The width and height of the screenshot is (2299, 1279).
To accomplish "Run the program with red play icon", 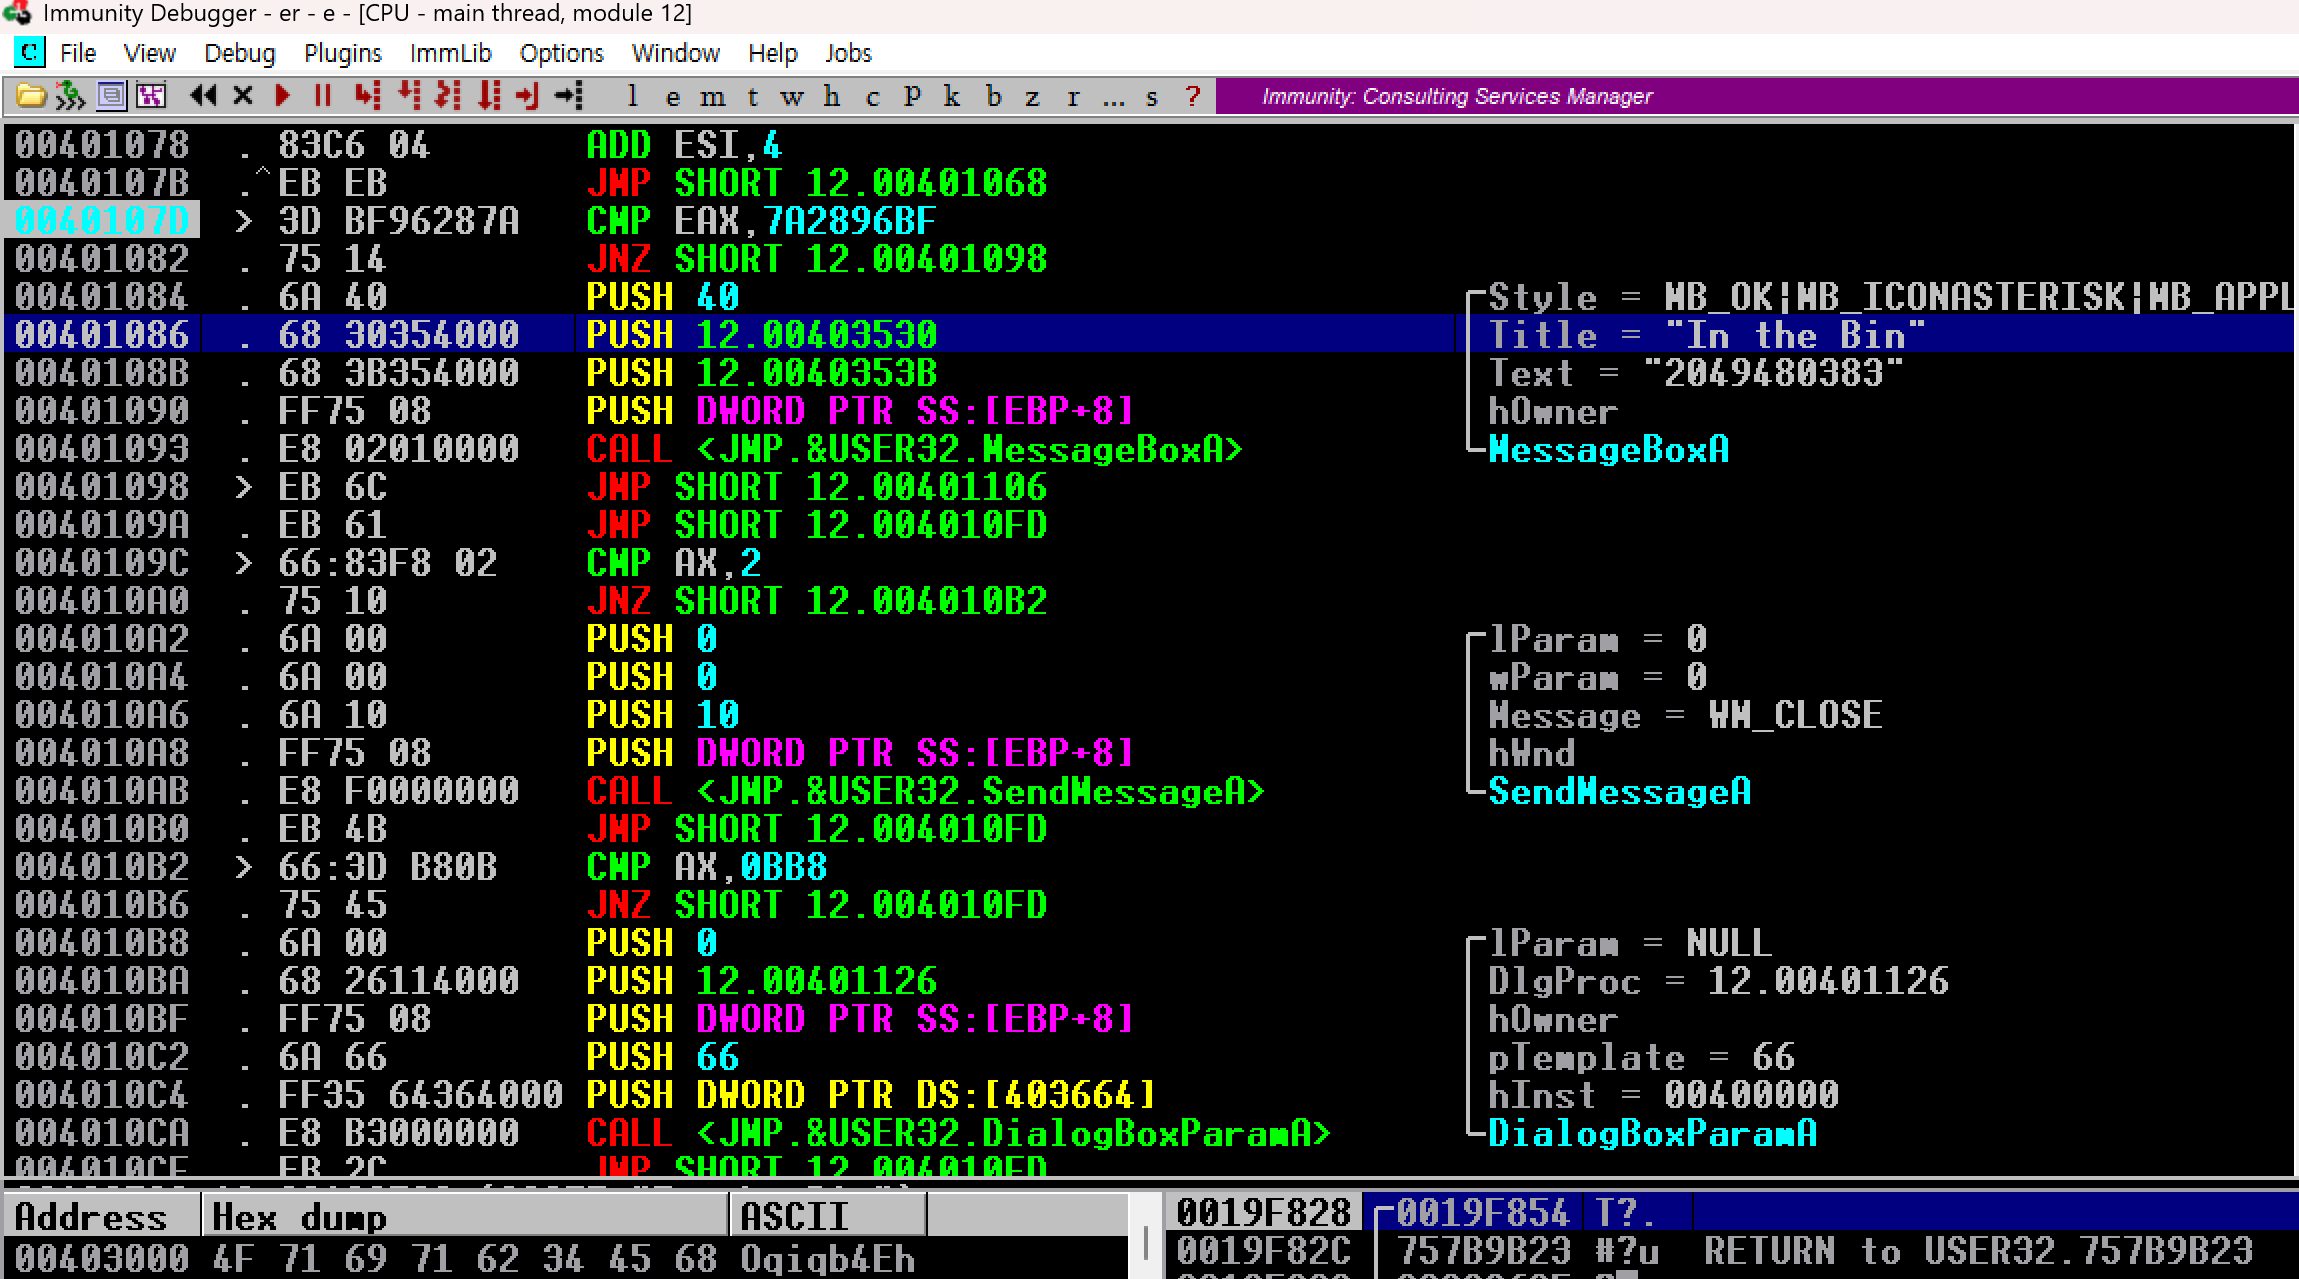I will tap(283, 96).
